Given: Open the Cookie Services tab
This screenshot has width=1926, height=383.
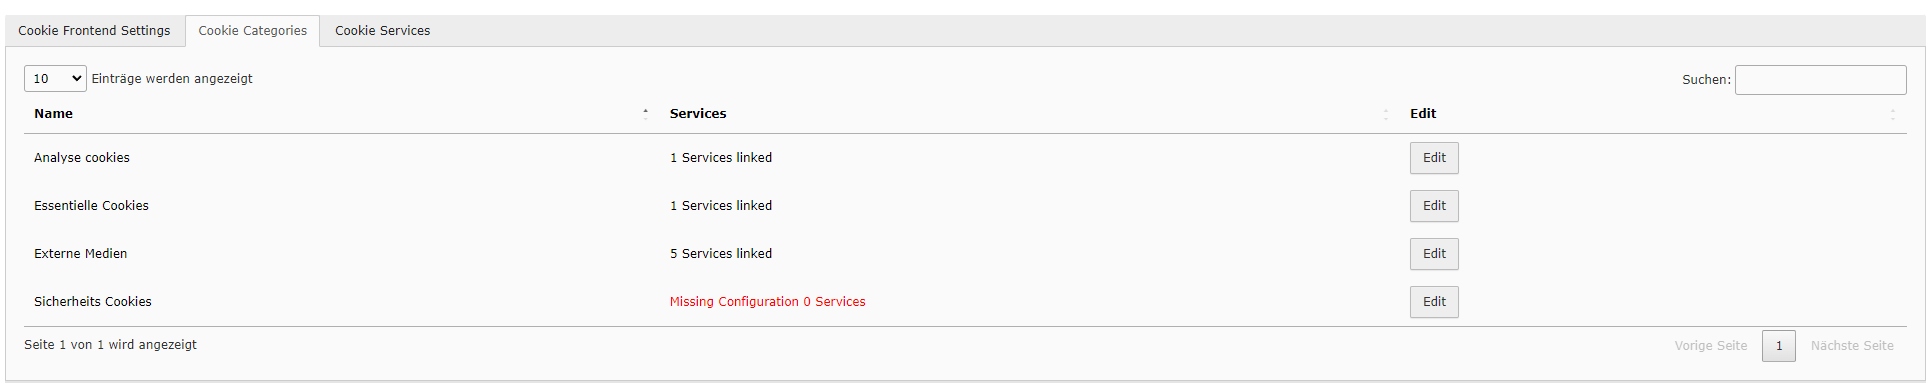Looking at the screenshot, I should pos(382,31).
